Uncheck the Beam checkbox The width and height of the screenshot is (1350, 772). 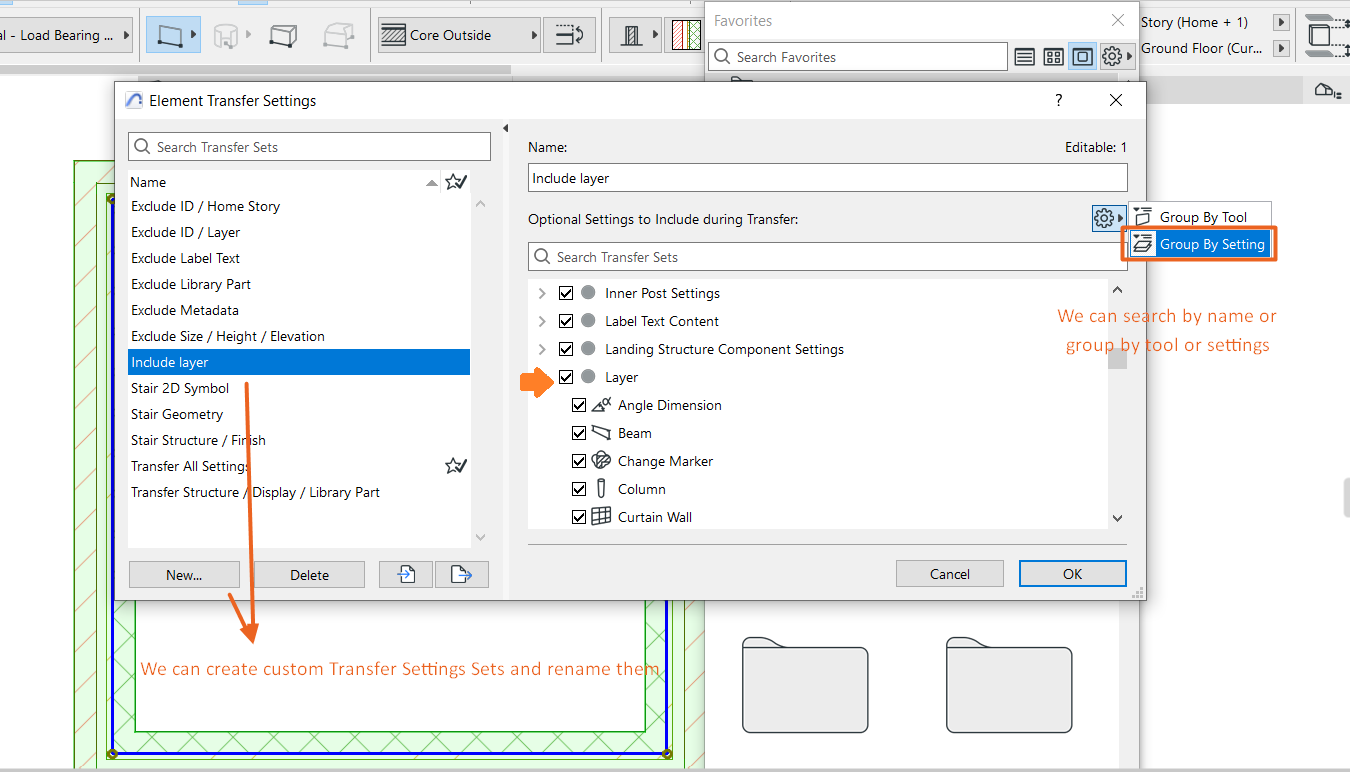[x=579, y=433]
